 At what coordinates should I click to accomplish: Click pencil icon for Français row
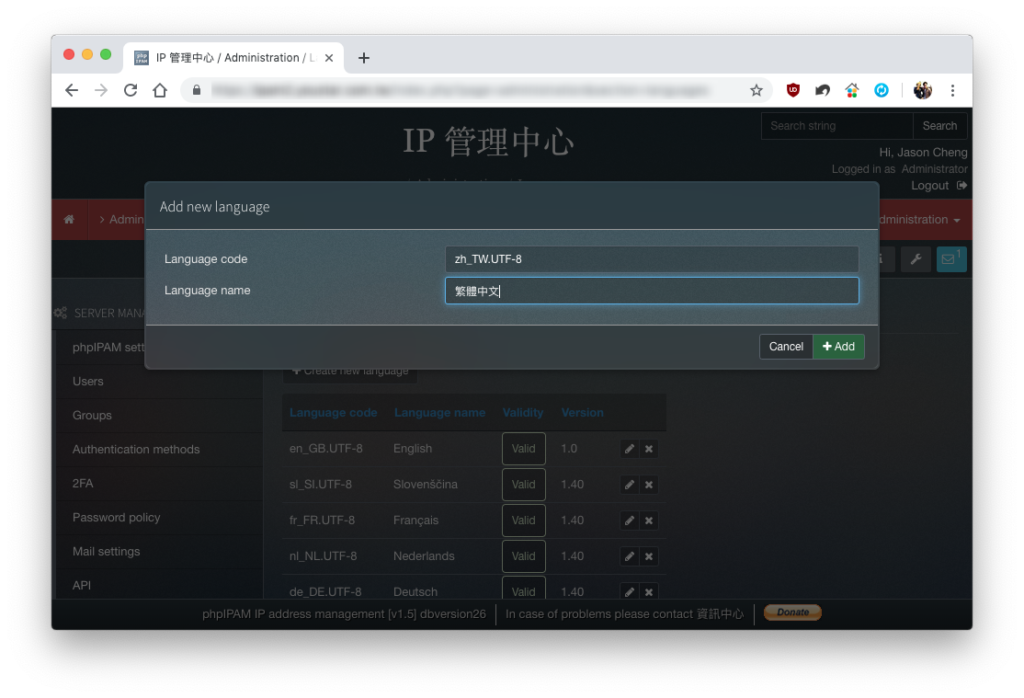coord(629,521)
